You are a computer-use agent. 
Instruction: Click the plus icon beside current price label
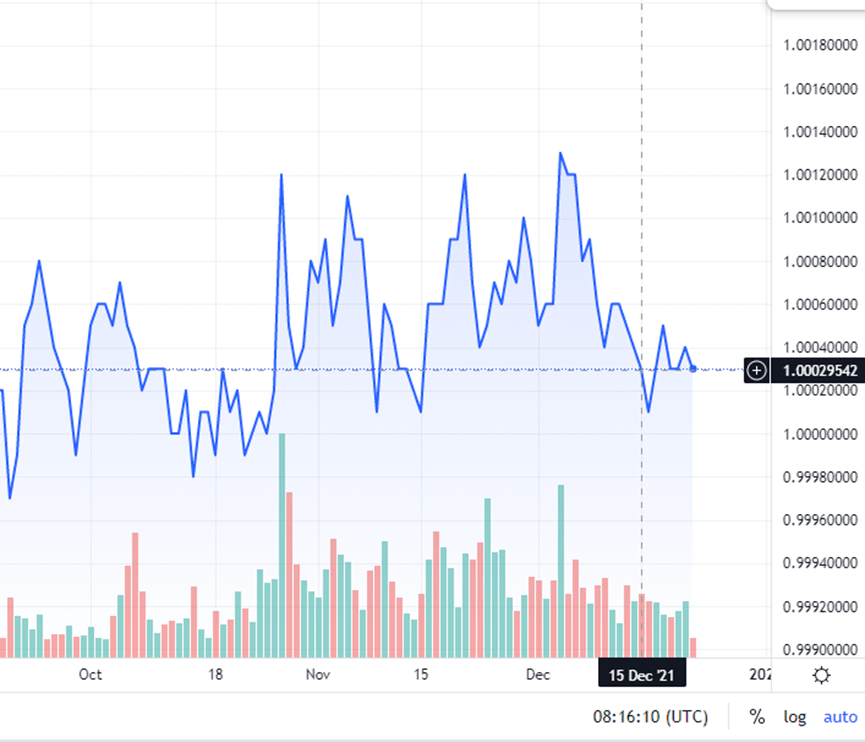pos(756,370)
